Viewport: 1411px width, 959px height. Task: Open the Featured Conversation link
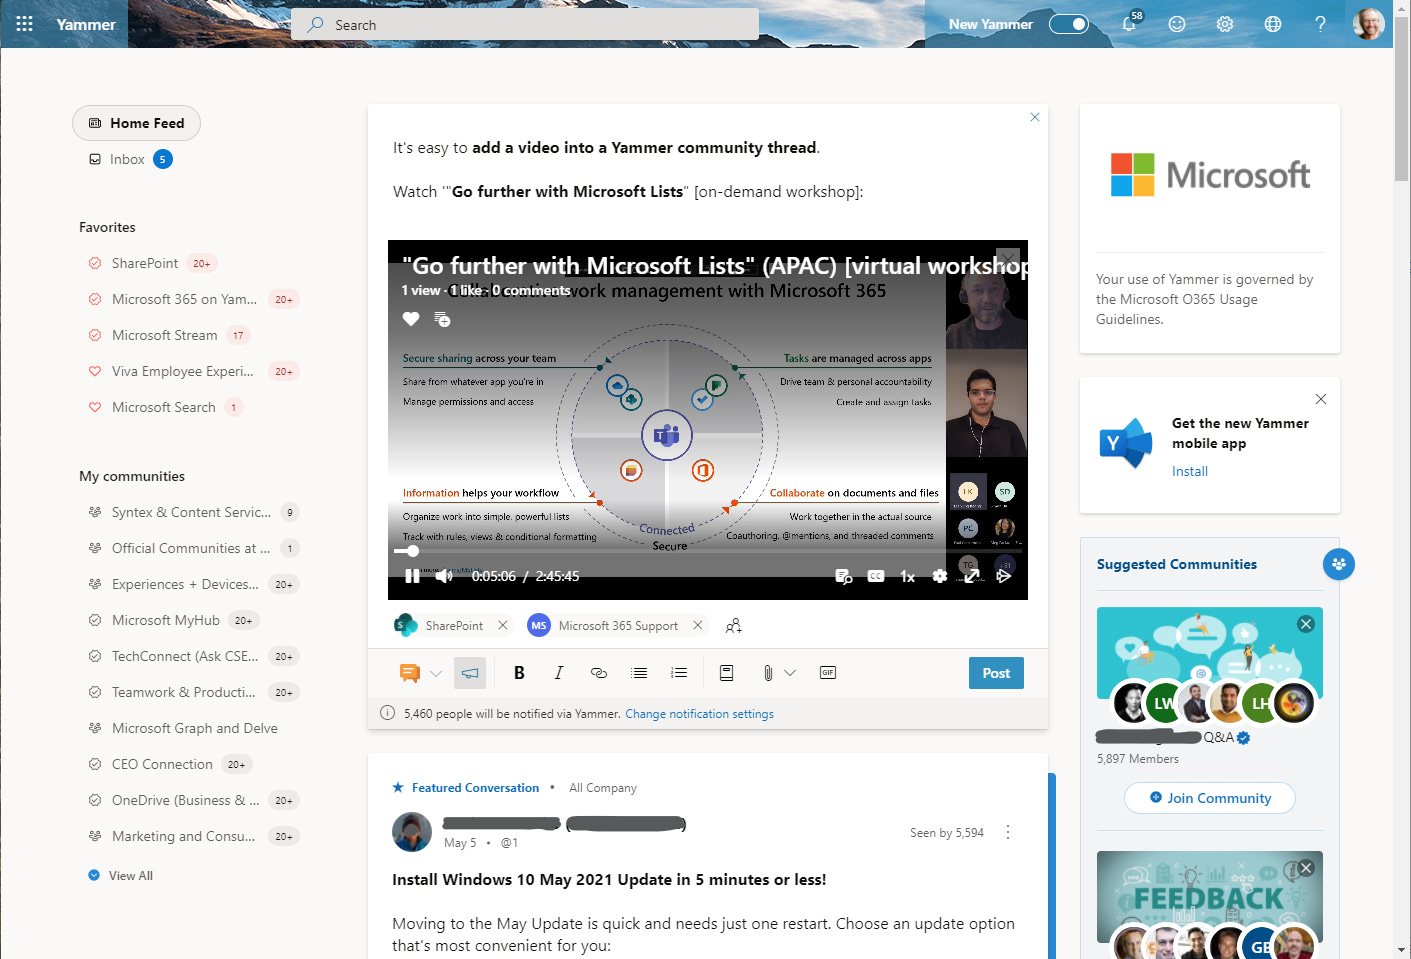(476, 788)
